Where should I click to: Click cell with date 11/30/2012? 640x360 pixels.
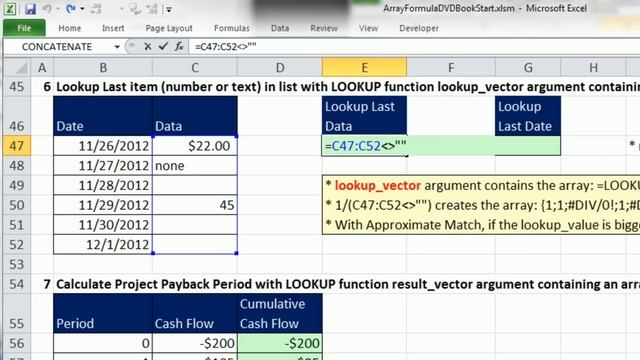tap(103, 225)
